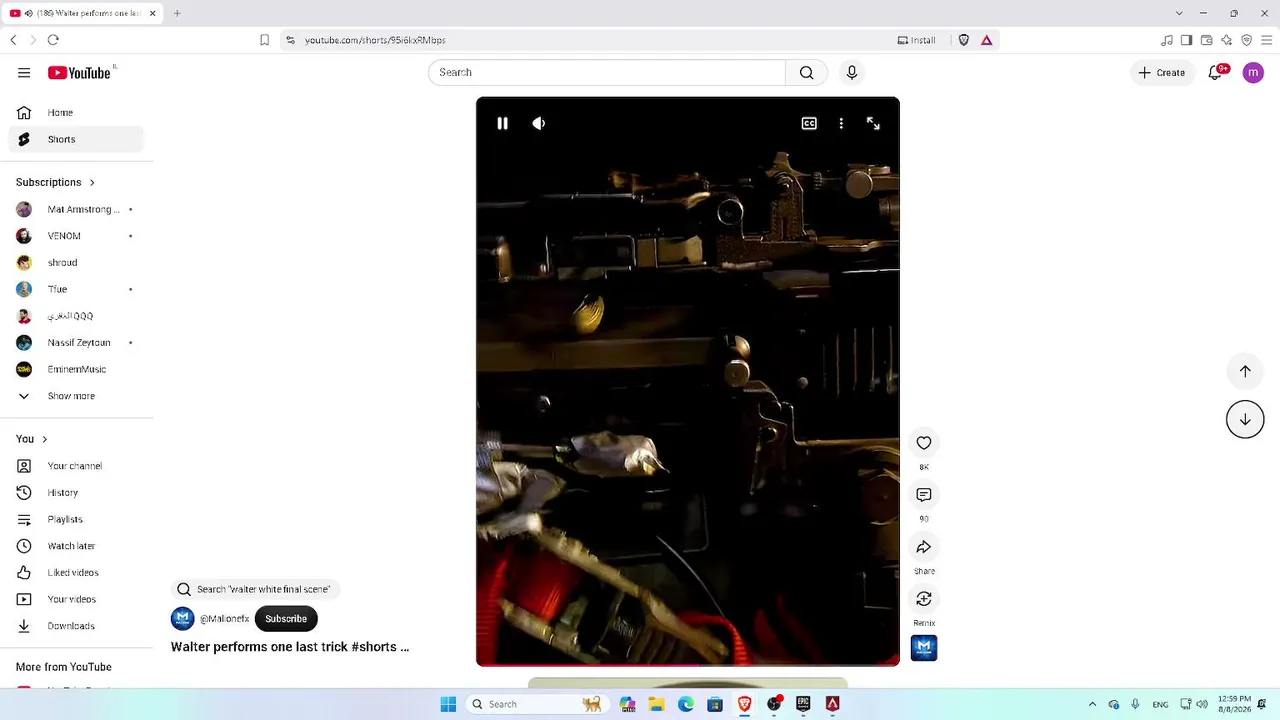This screenshot has width=1280, height=720.
Task: Go to the previous Short with up arrow
Action: (1245, 371)
